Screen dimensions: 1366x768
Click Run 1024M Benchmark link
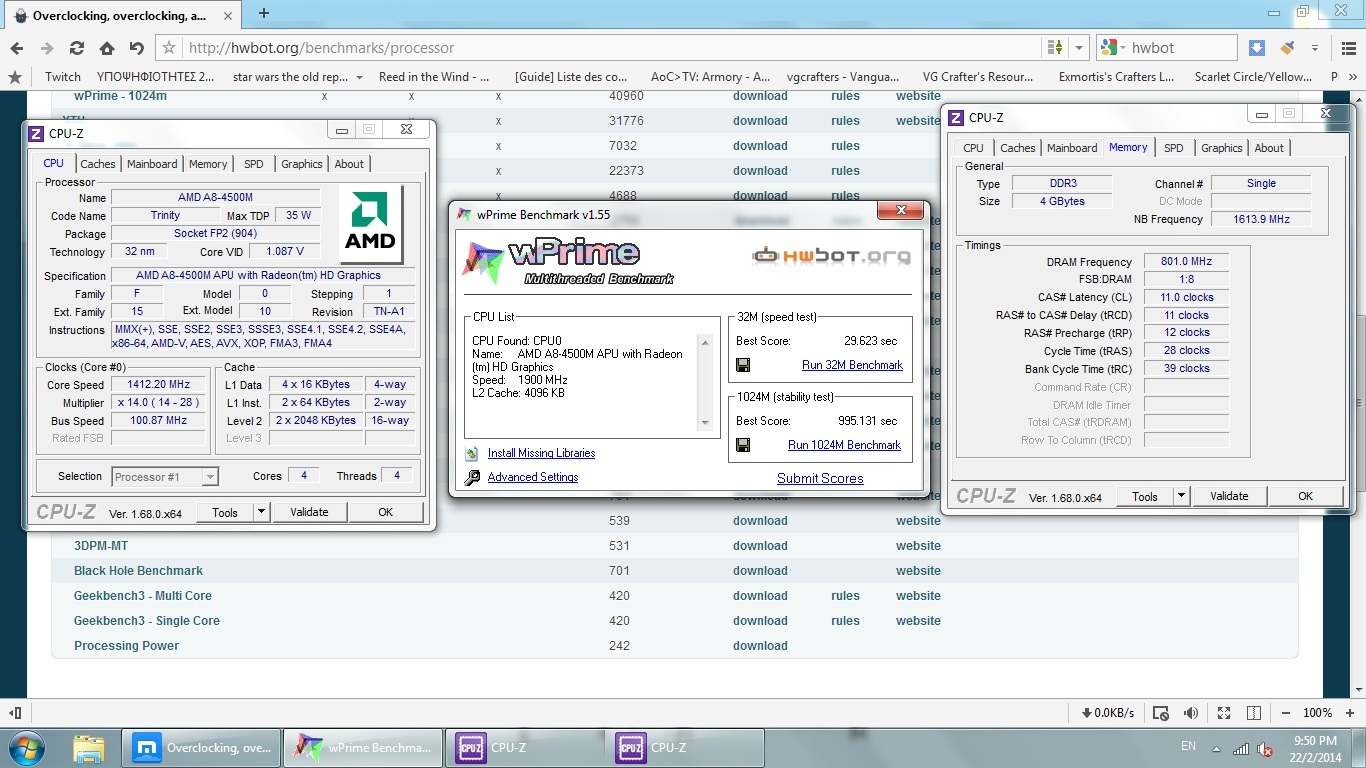[x=844, y=445]
